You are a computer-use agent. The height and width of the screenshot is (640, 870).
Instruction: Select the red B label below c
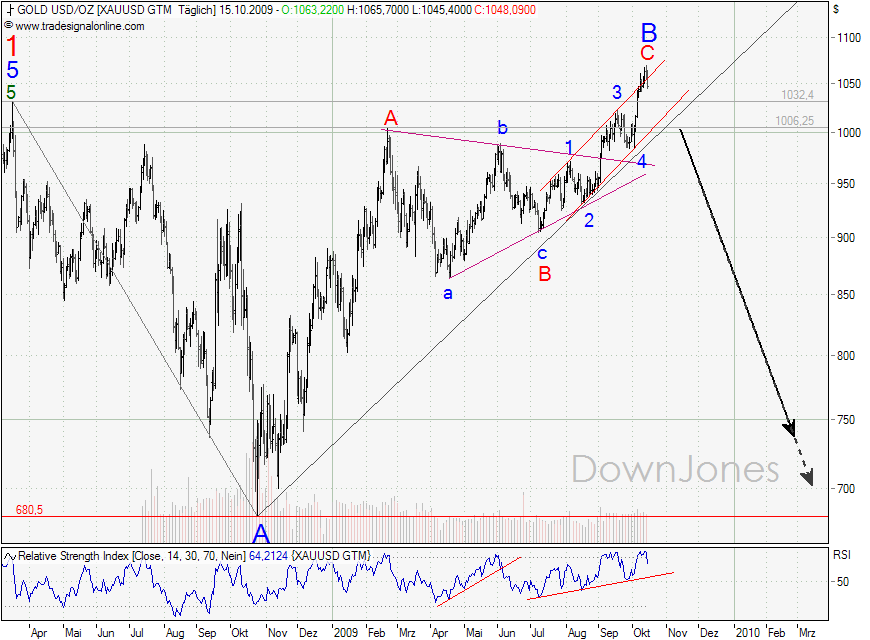point(545,274)
